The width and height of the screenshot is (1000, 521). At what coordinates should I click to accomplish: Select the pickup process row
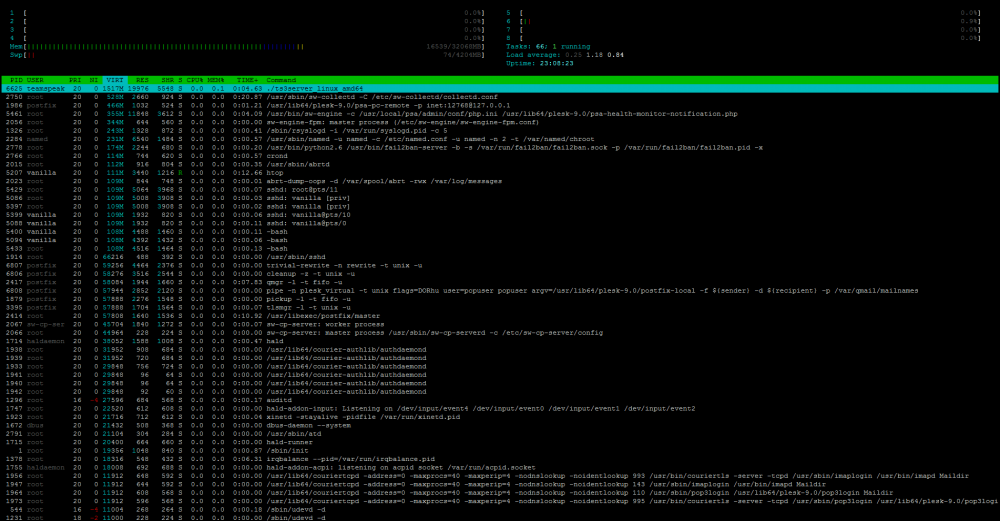click(500, 299)
